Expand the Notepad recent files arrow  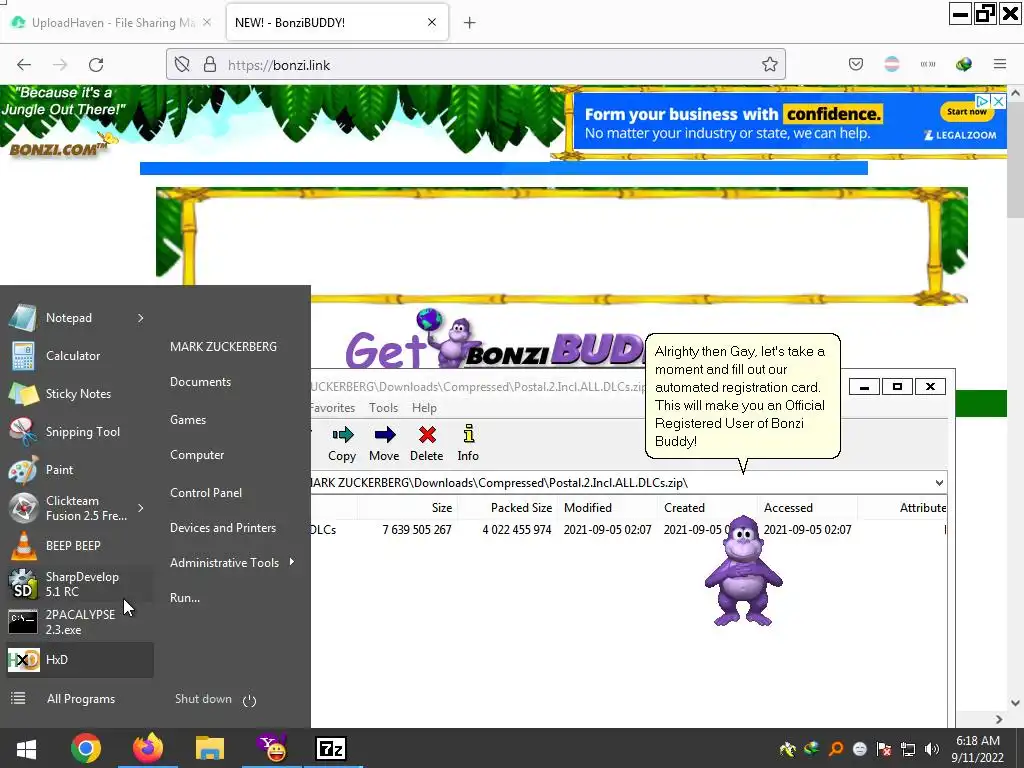tap(140, 318)
